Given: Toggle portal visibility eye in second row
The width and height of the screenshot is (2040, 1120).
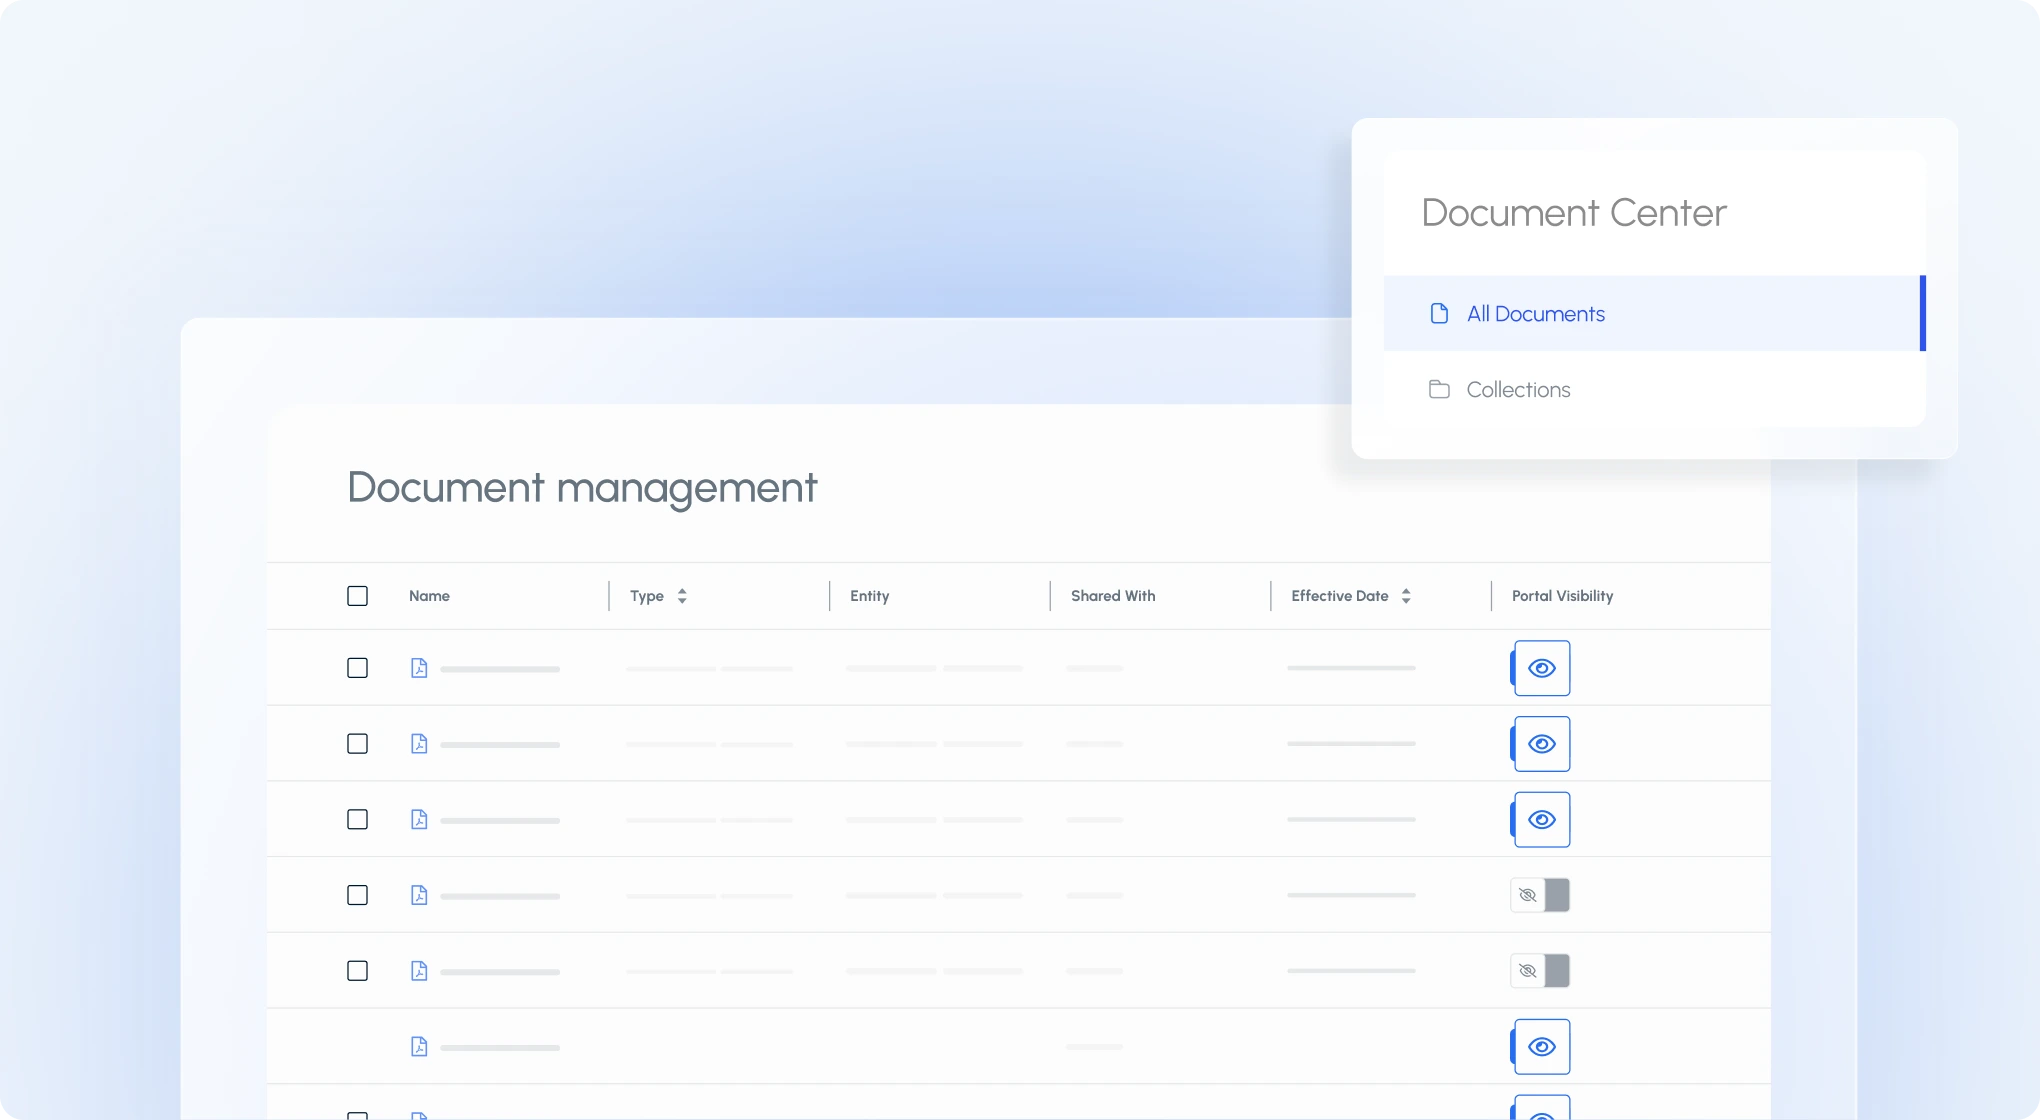Looking at the screenshot, I should pyautogui.click(x=1541, y=744).
